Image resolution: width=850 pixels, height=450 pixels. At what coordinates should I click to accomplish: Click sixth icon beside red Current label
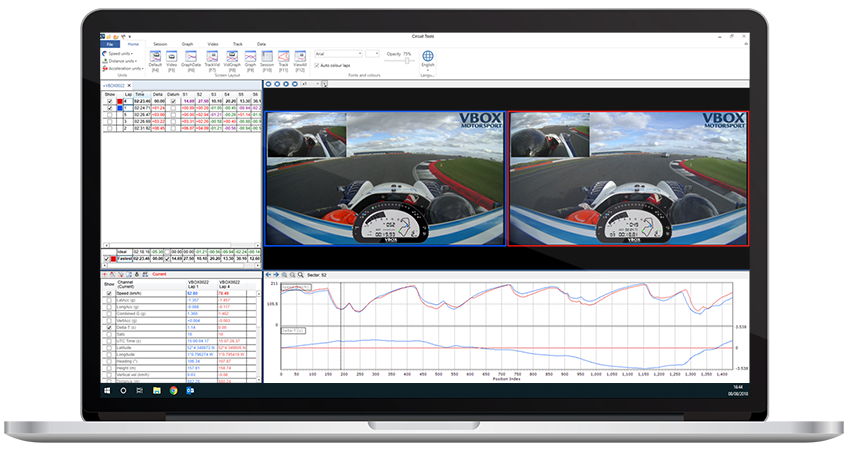point(145,274)
